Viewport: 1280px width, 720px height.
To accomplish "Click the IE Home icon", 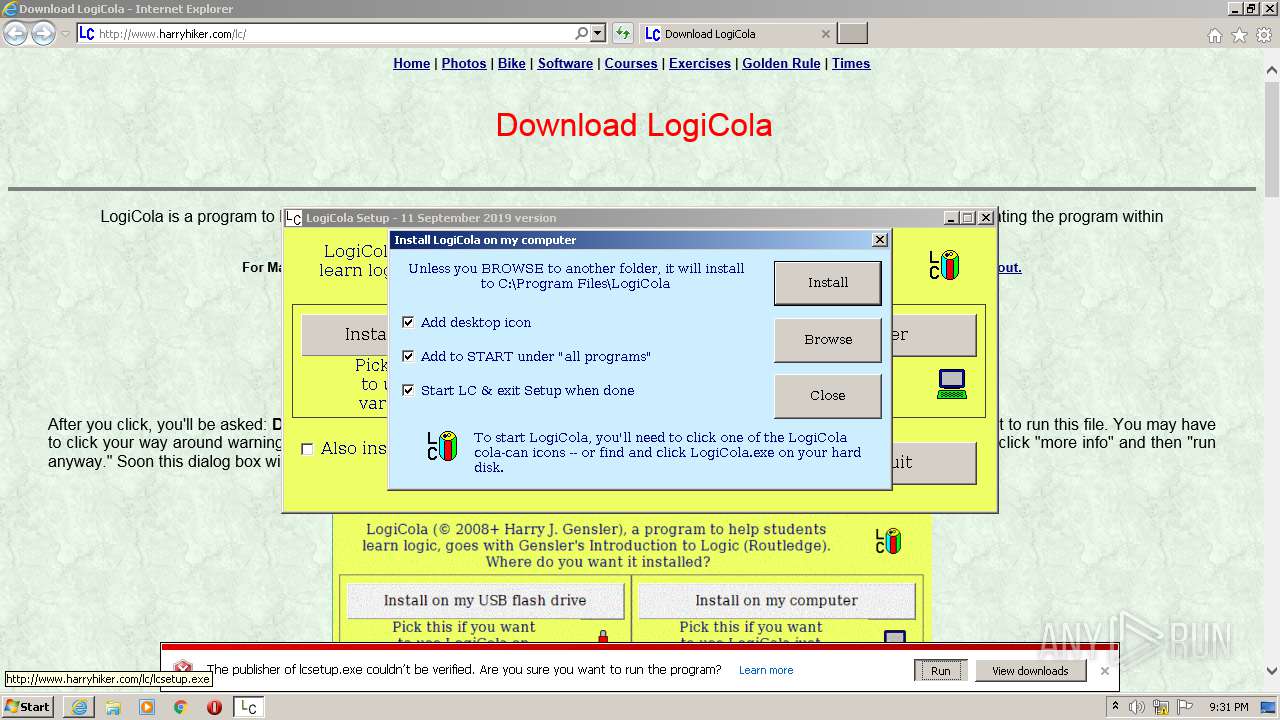I will [1215, 35].
